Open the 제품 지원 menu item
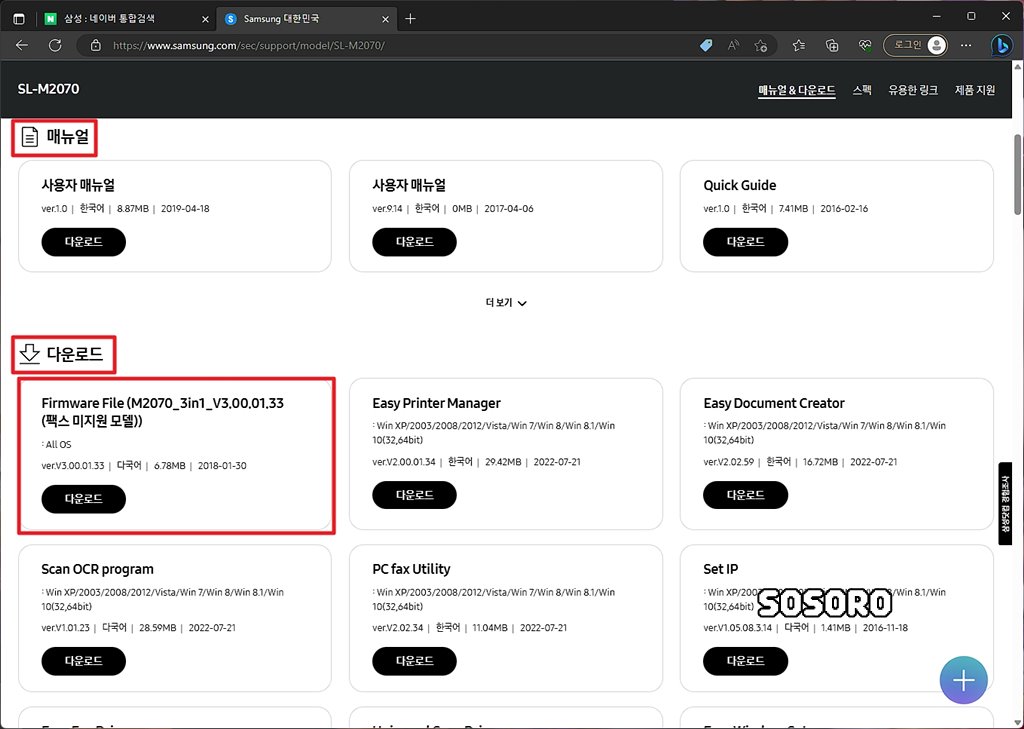 click(975, 90)
